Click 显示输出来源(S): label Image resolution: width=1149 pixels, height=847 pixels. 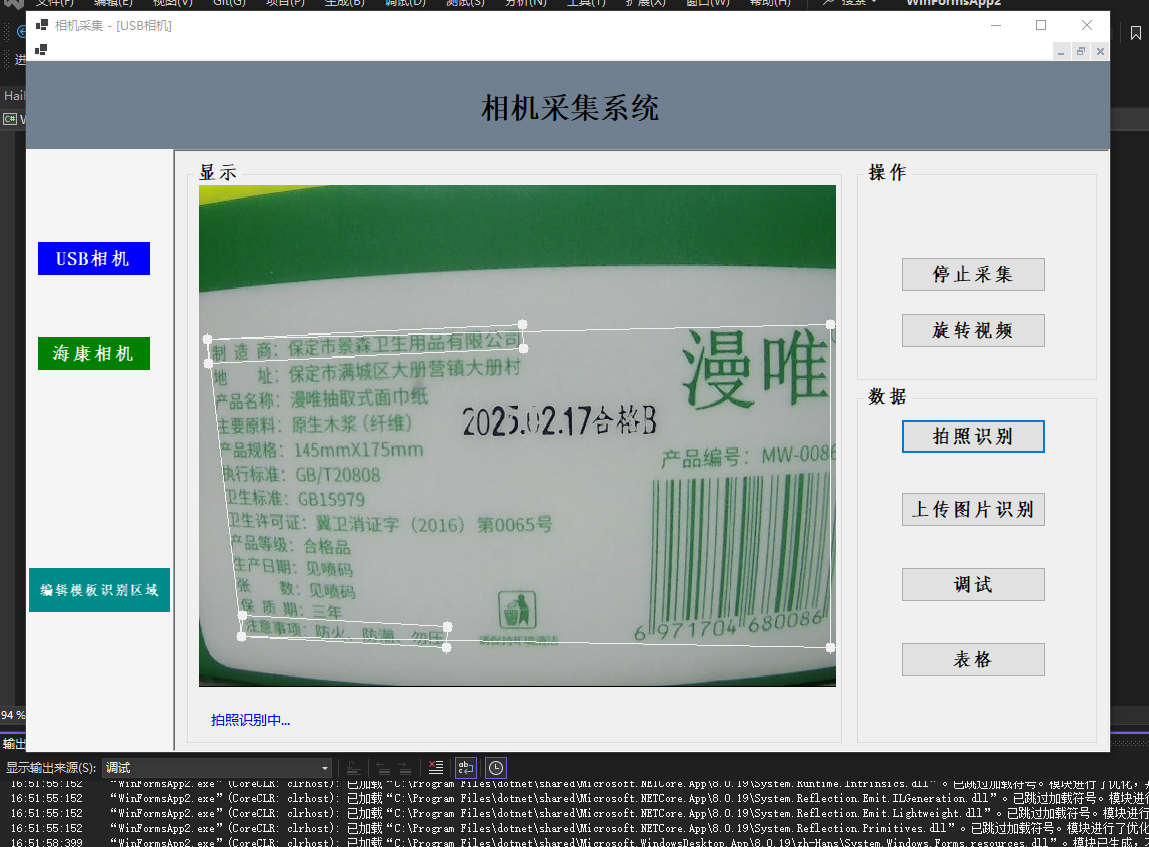51,768
